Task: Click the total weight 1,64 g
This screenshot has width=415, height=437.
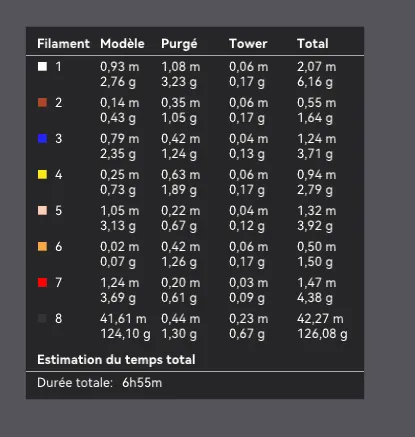Action: [x=315, y=118]
